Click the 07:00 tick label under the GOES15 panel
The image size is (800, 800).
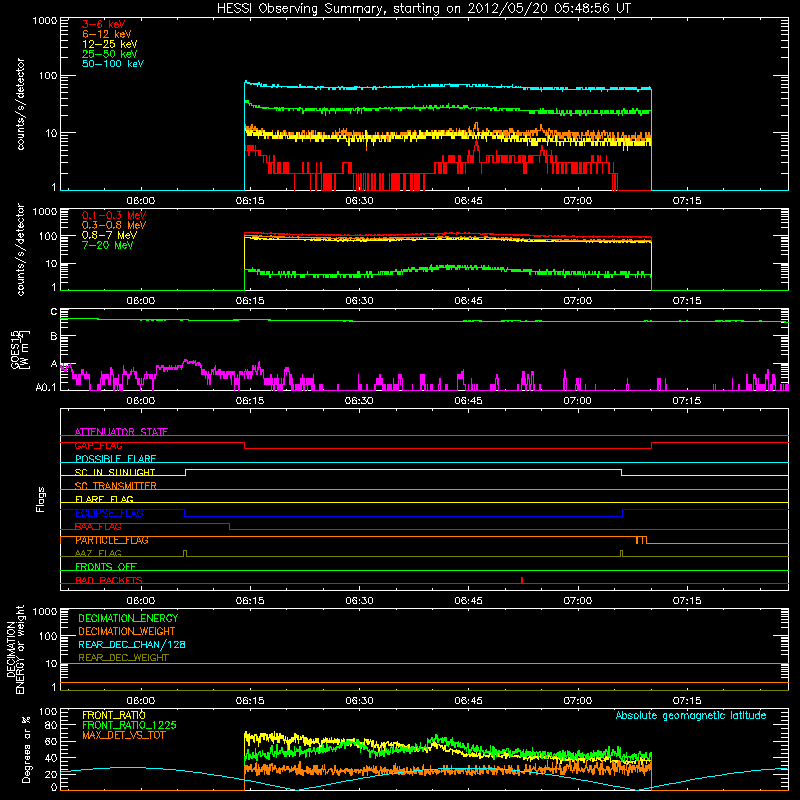578,401
